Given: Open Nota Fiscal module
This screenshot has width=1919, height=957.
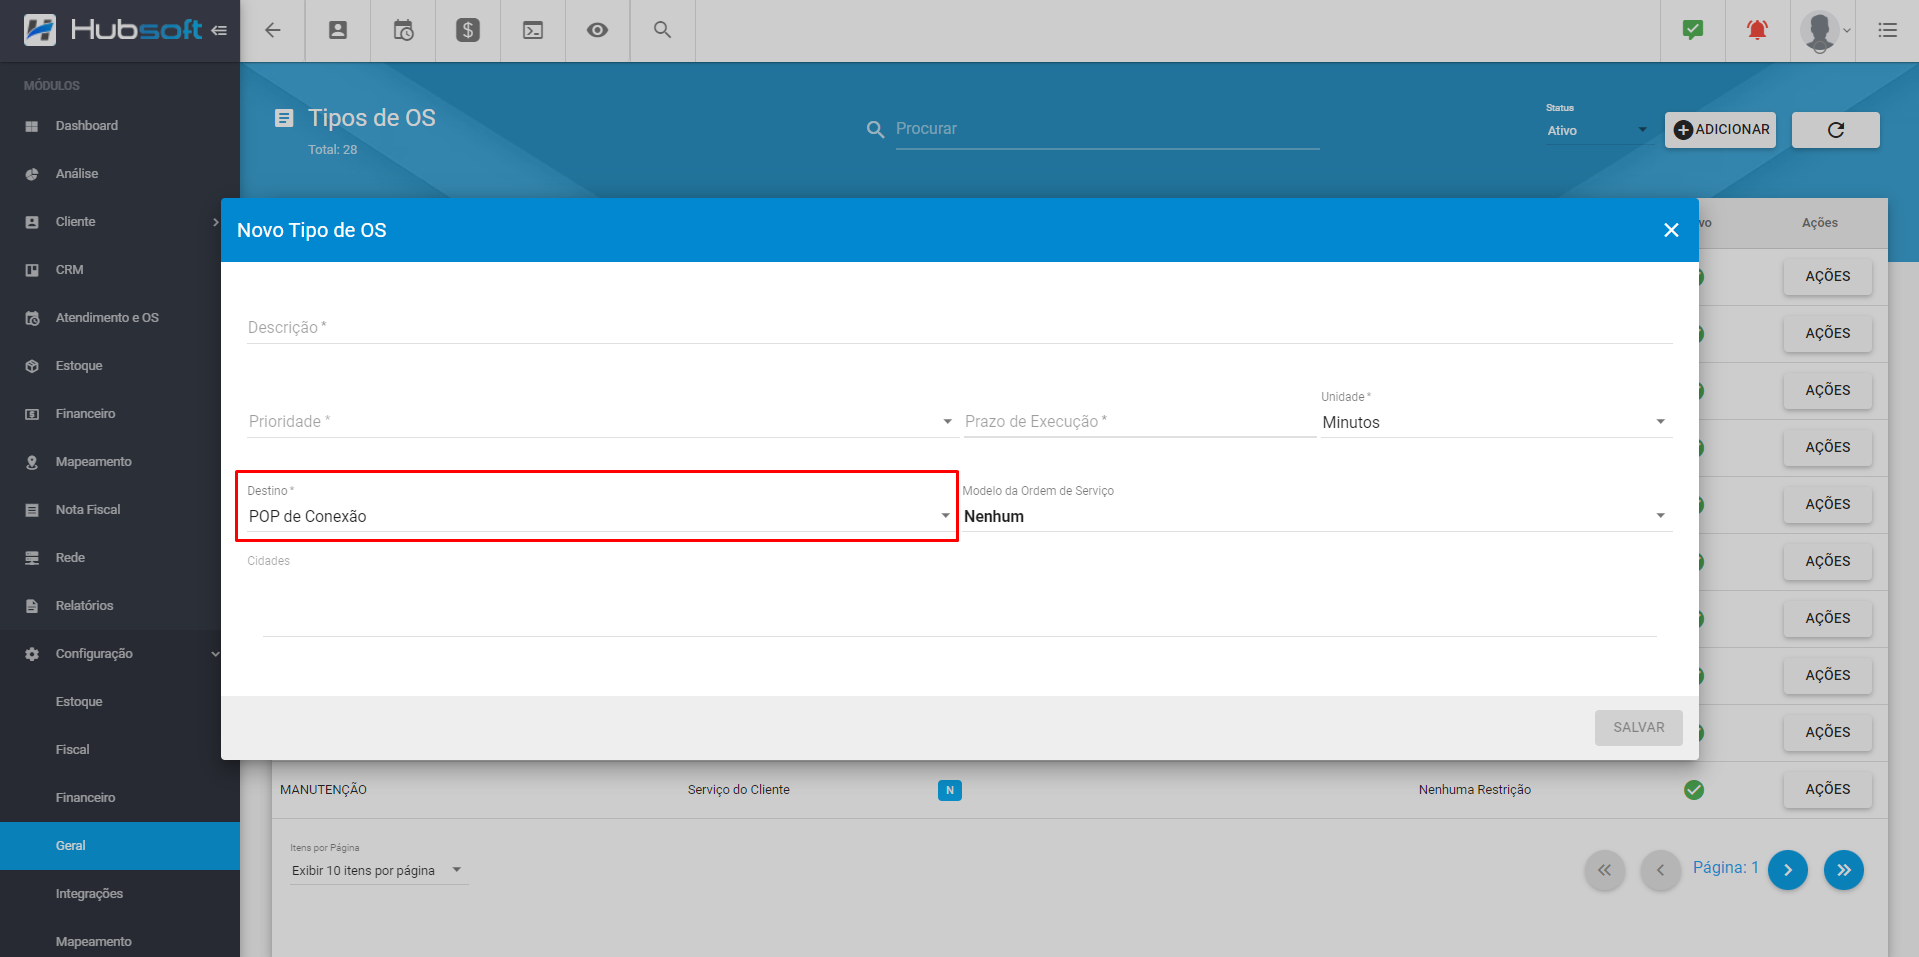Looking at the screenshot, I should (x=120, y=510).
